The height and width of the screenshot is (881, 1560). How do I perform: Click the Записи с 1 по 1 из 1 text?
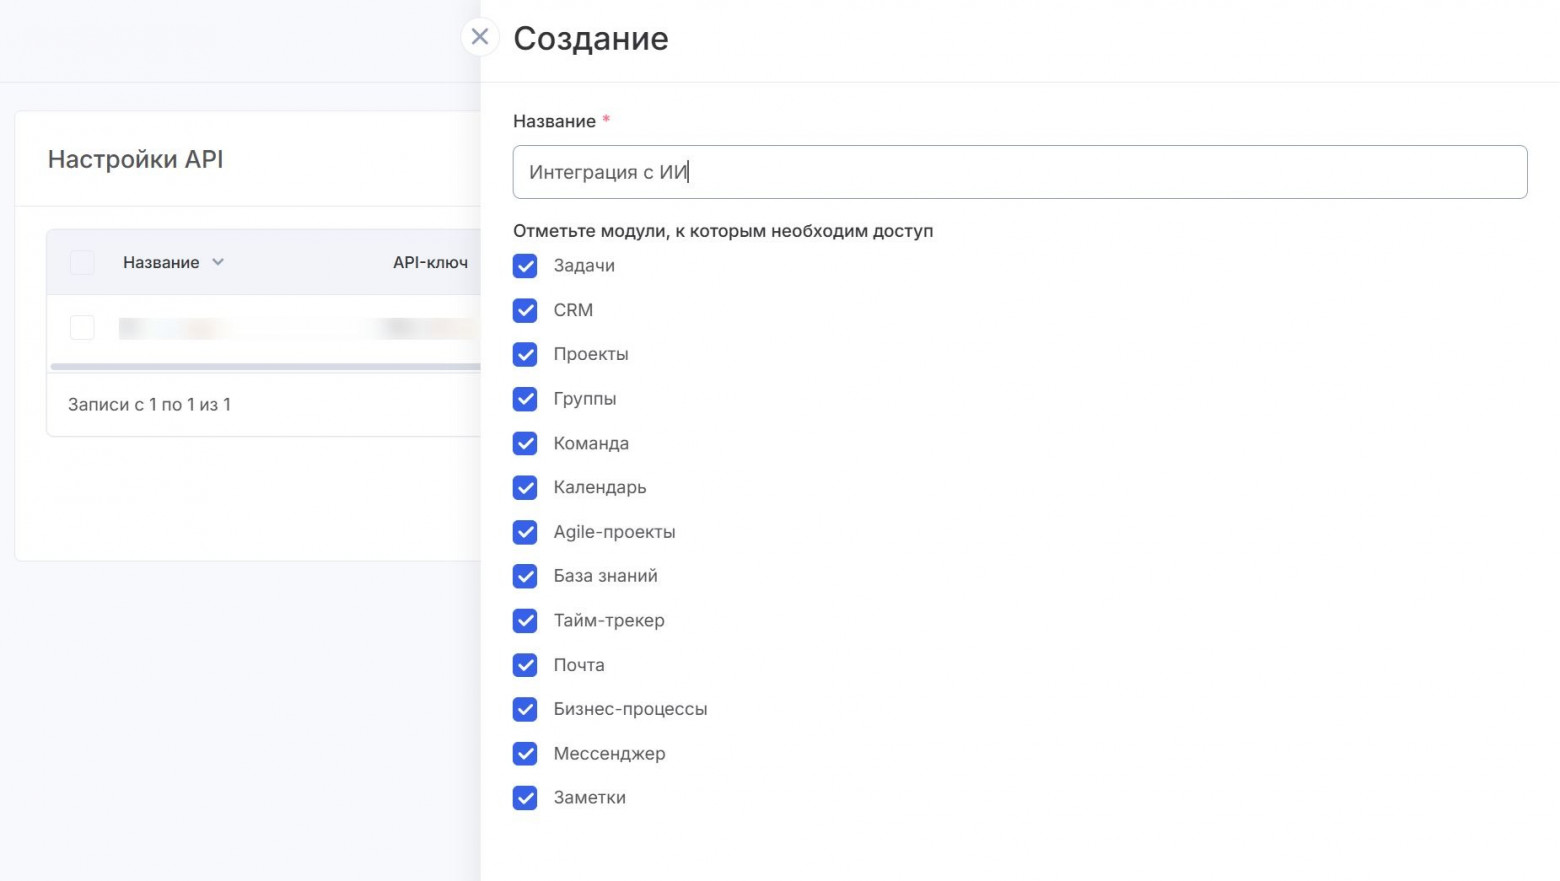(x=149, y=404)
